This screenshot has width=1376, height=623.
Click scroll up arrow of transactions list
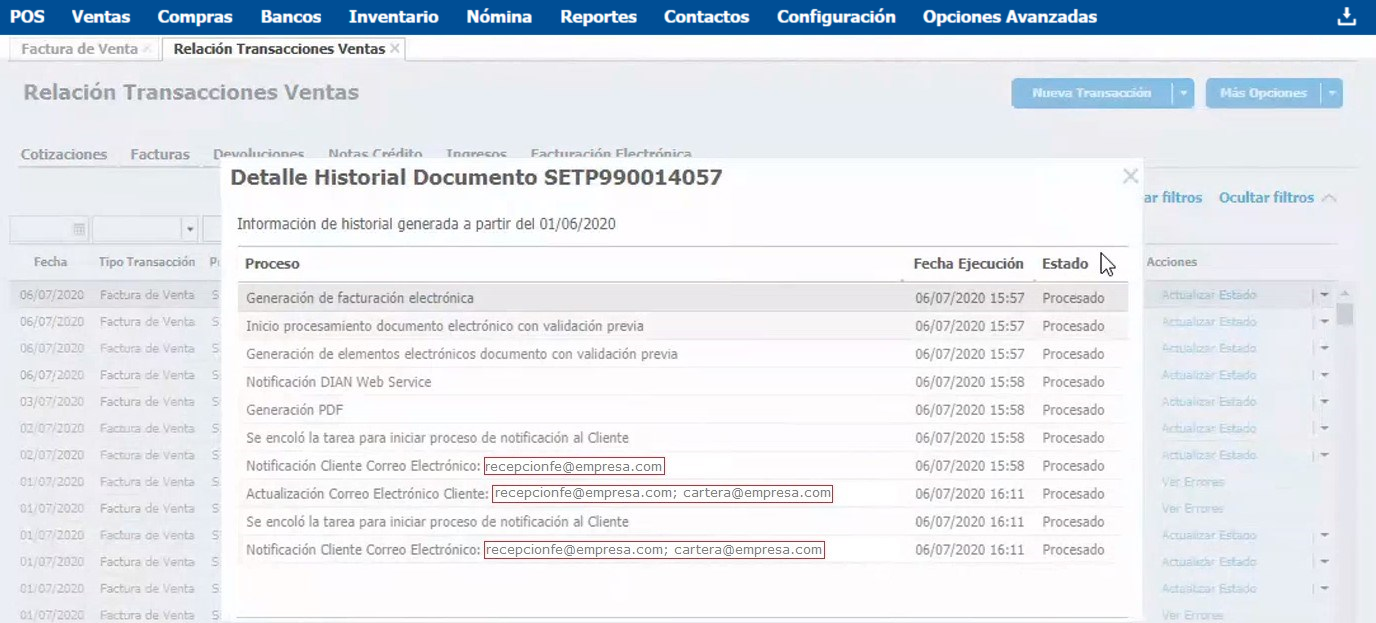click(1345, 294)
